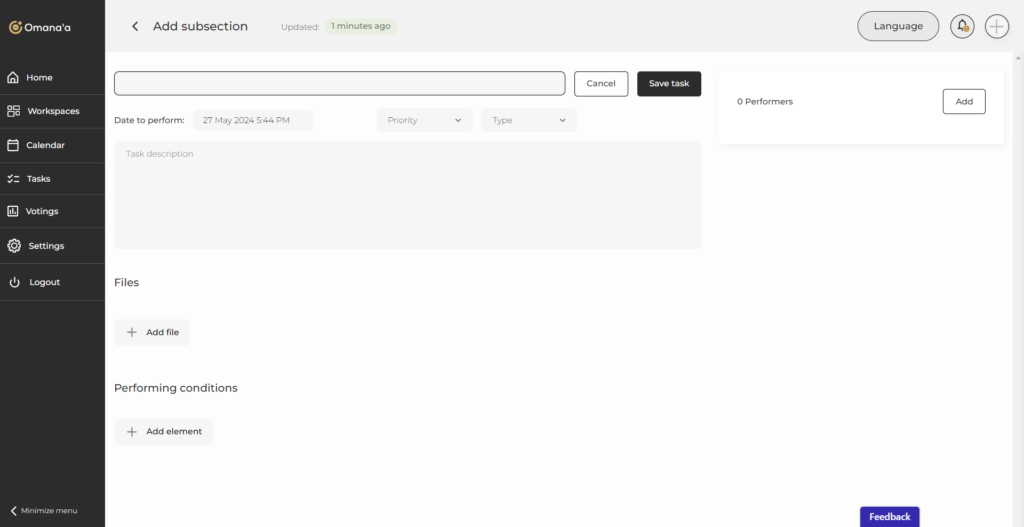Click the back arrow beside Add subsection
This screenshot has height=527, width=1024.
[135, 26]
